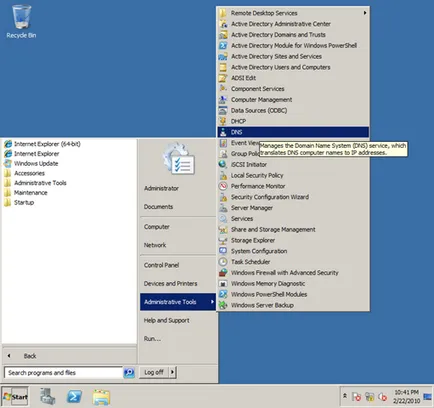The image size is (434, 408).
Task: Open Control Panel from Start menu
Action: (x=161, y=265)
